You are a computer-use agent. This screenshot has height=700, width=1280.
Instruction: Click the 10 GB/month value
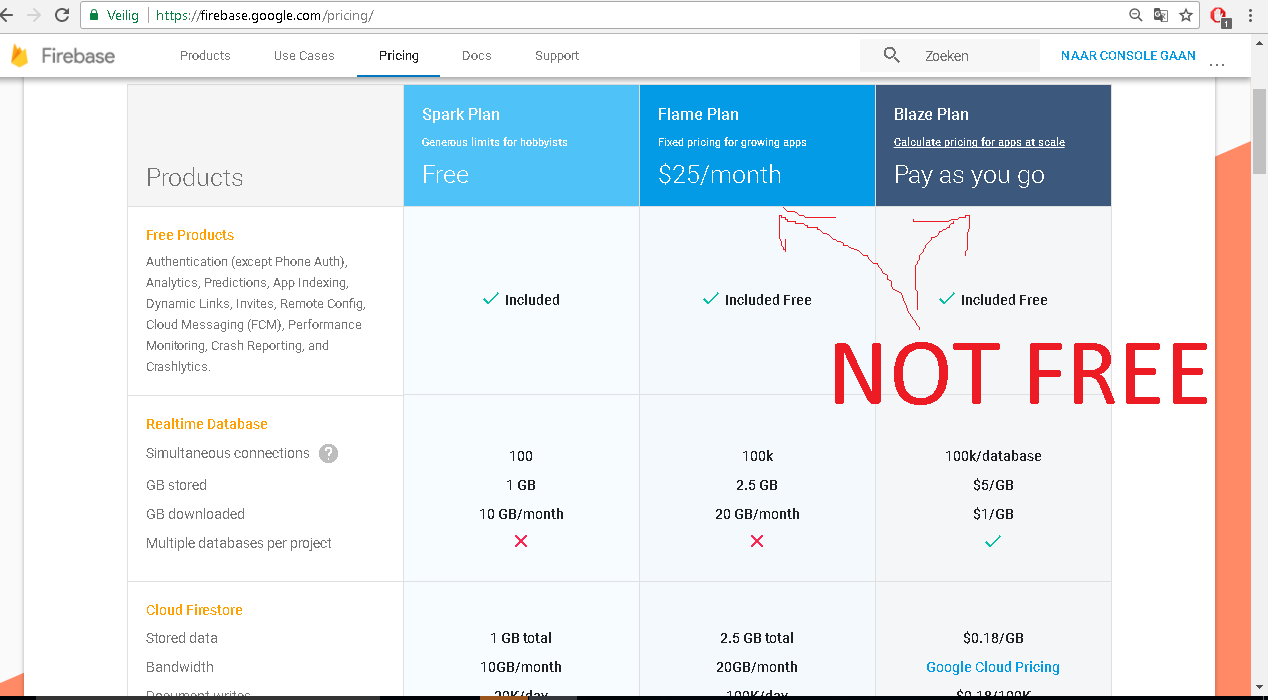click(x=521, y=514)
